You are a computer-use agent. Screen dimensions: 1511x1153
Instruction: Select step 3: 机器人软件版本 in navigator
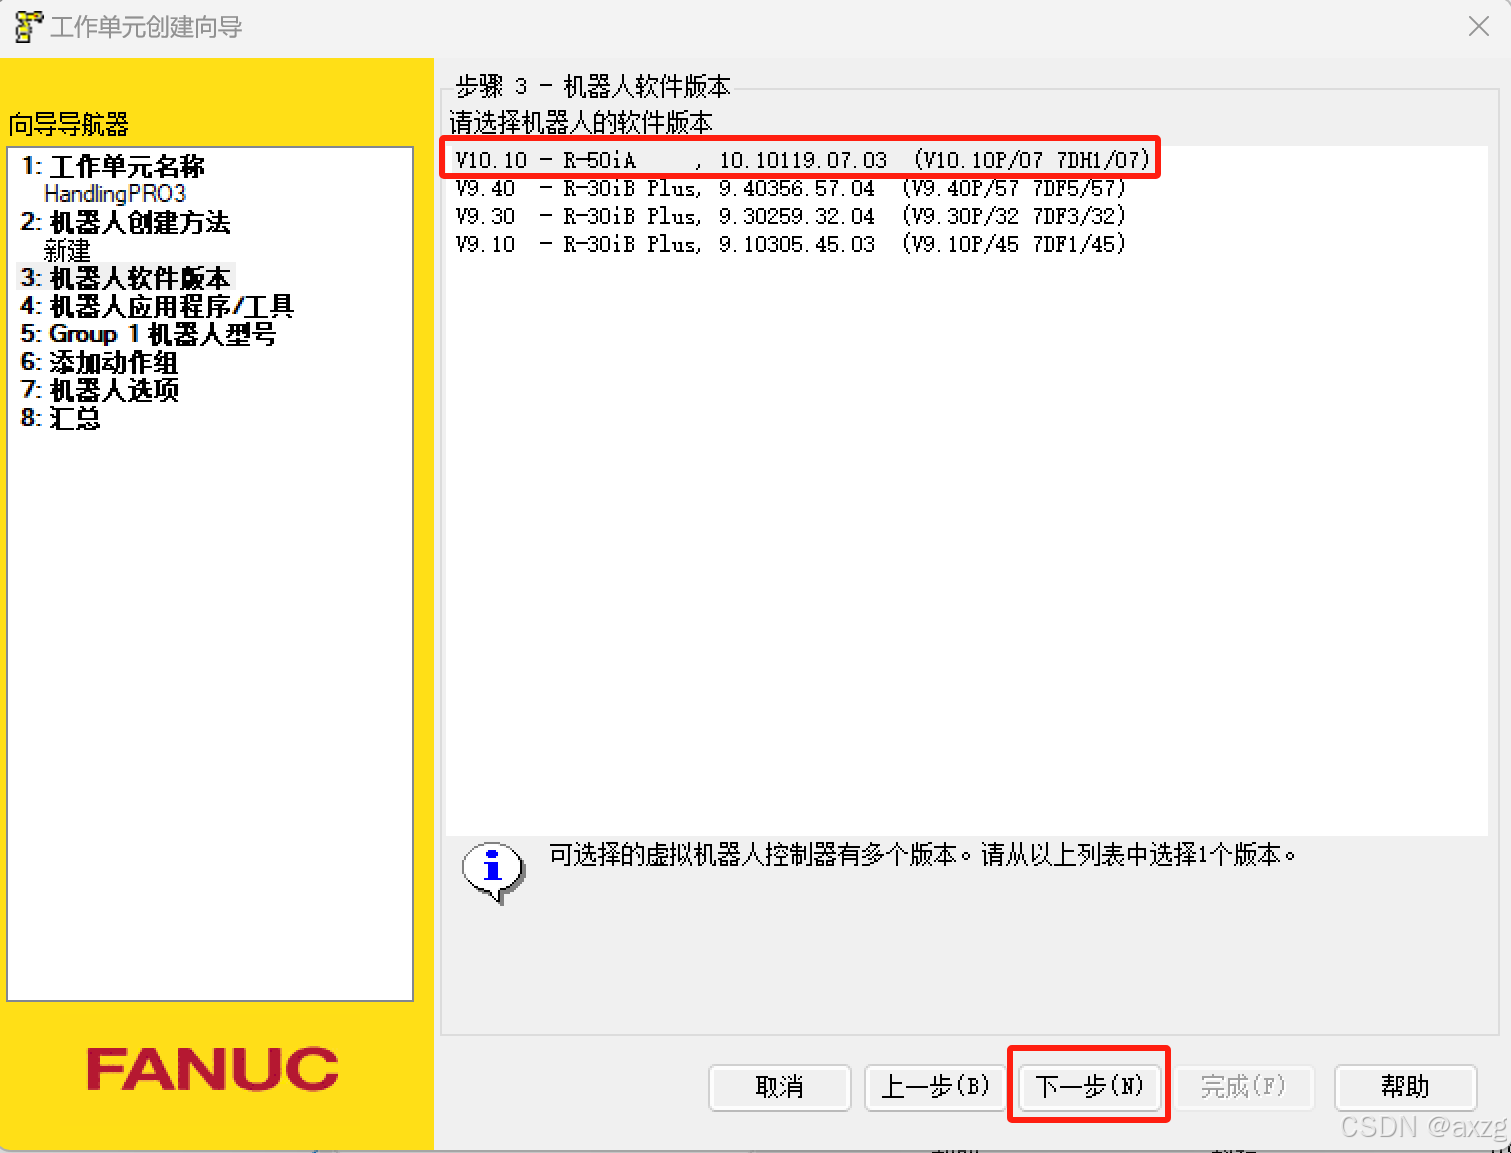125,278
